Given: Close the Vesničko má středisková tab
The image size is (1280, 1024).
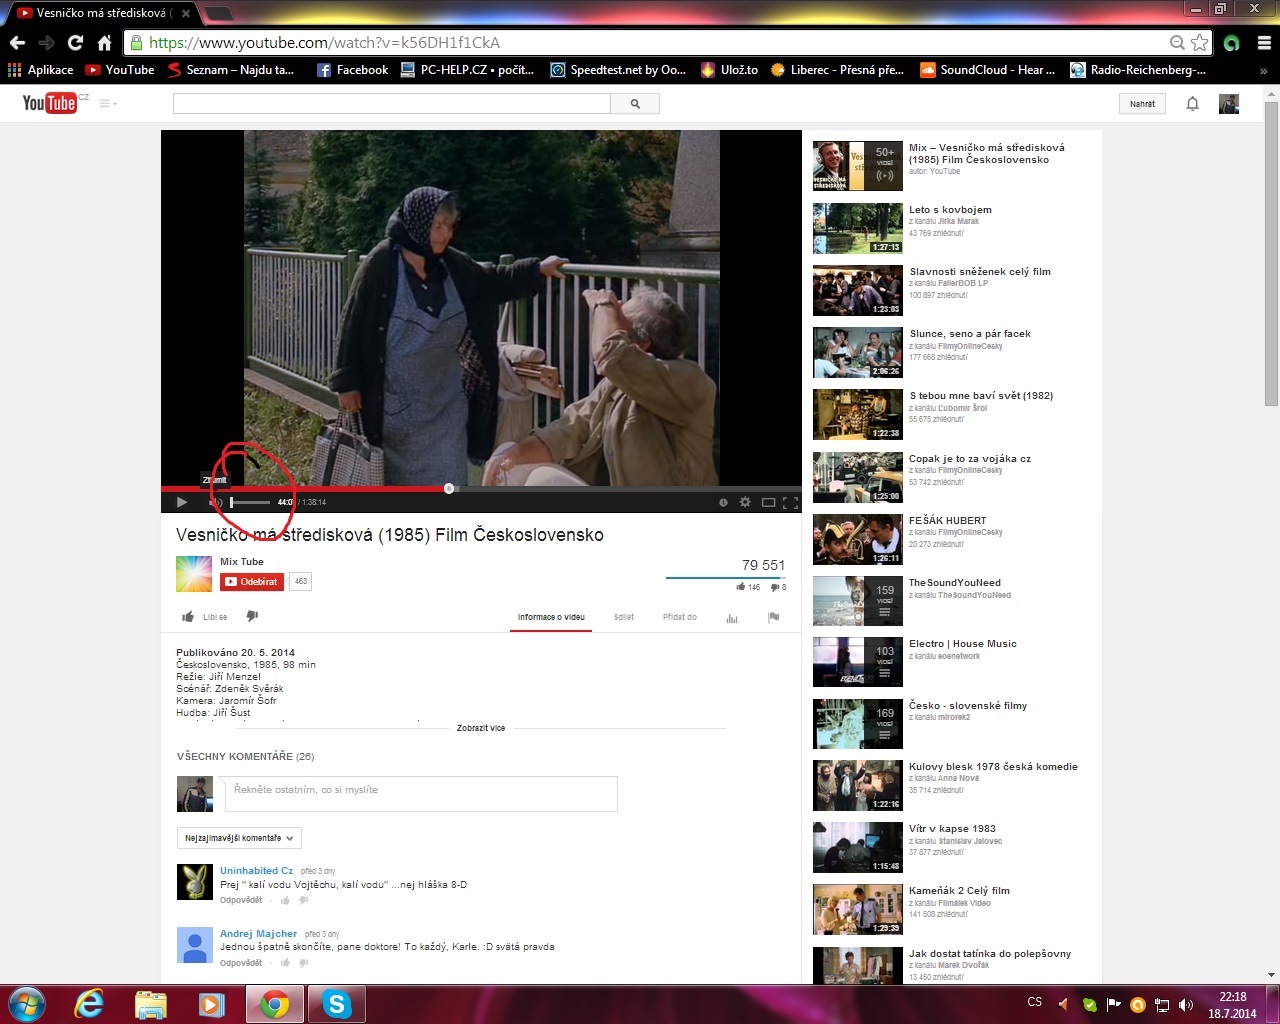Looking at the screenshot, I should (x=186, y=13).
